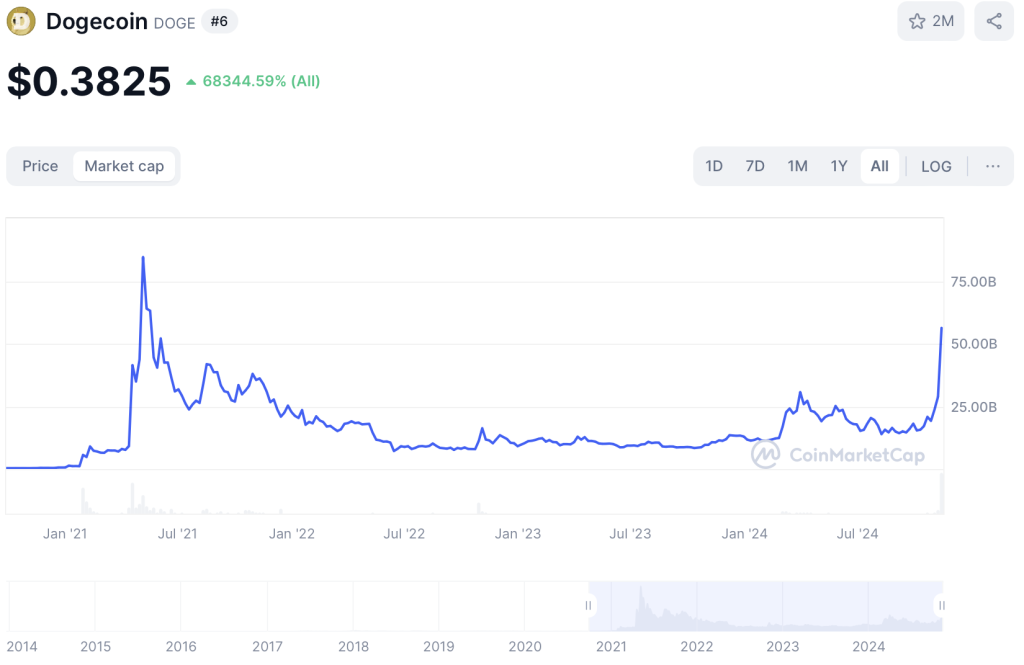Click the 2019 year in navigator
Image resolution: width=1024 pixels, height=665 pixels.
[x=439, y=647]
